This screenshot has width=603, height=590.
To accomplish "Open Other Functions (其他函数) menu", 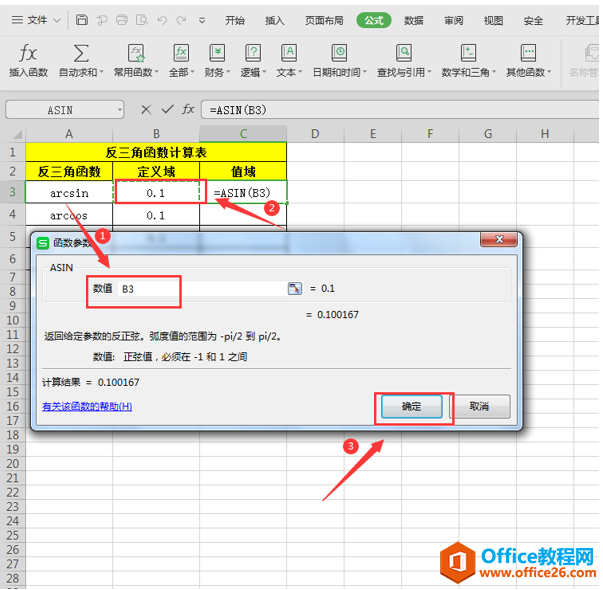I will tap(528, 60).
